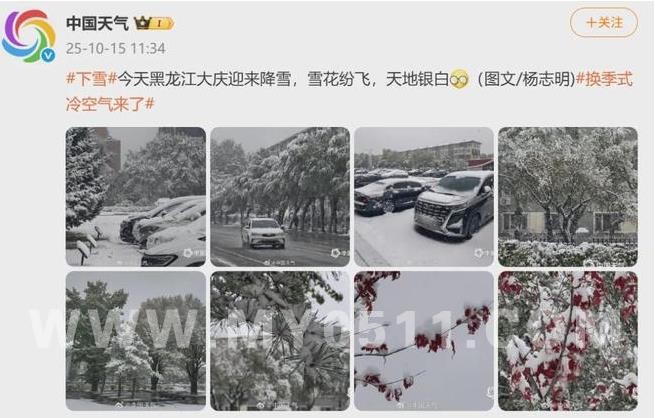Click the watermark icon on driving car photo
The width and height of the screenshot is (655, 418).
coord(335,253)
